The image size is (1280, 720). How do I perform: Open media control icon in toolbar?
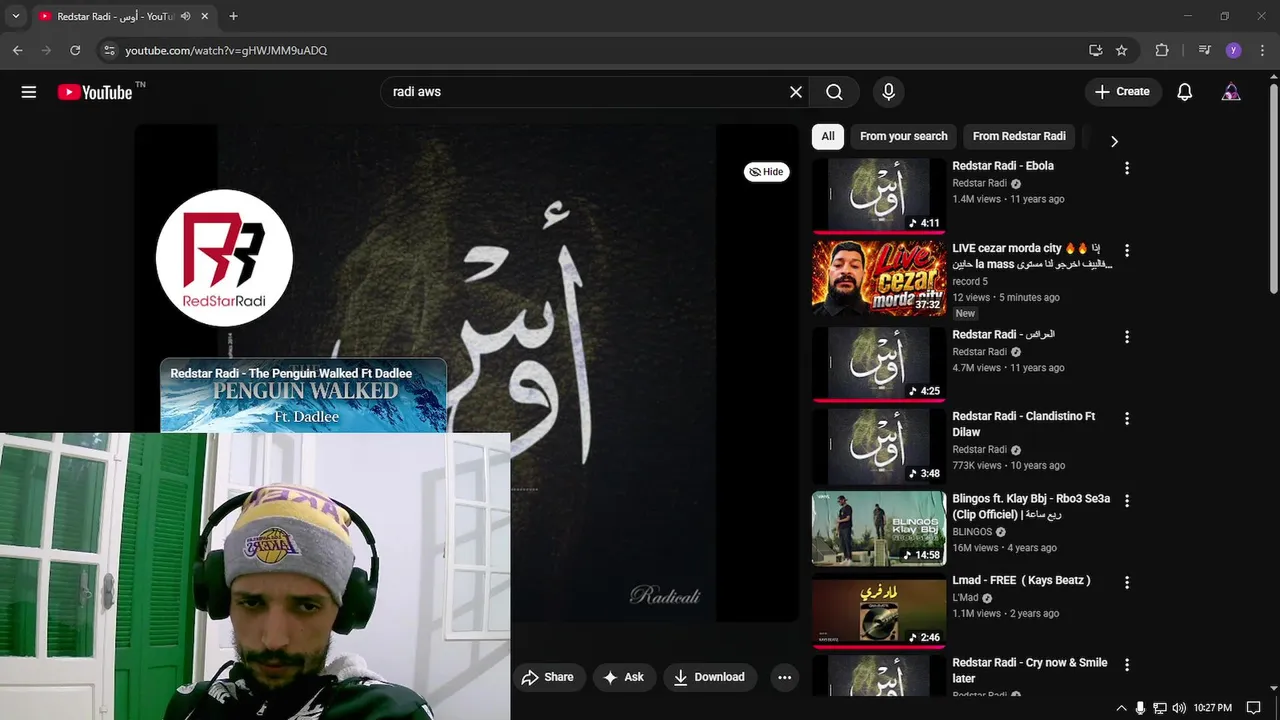(1204, 50)
